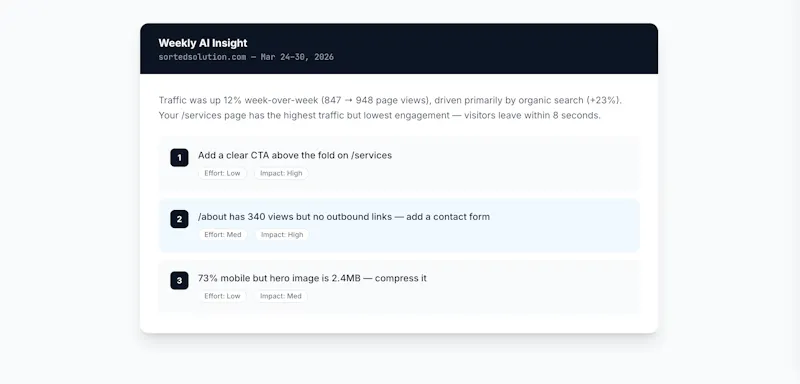Click the third recommendation card background
The height and width of the screenshot is (384, 800).
click(399, 287)
